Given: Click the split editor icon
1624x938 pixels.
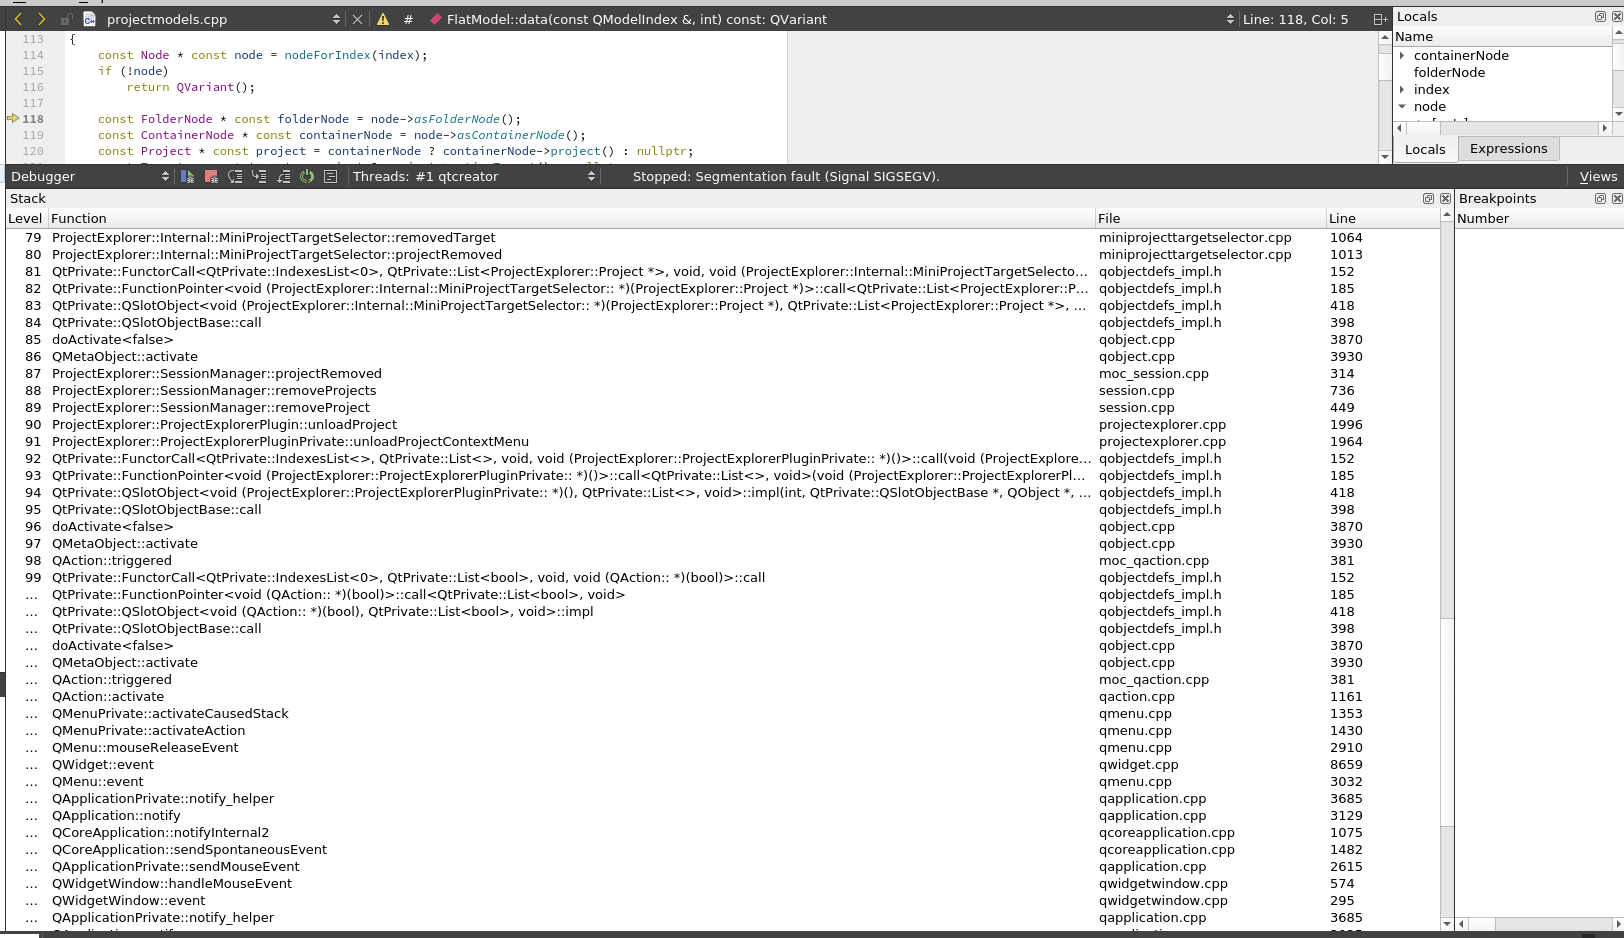Looking at the screenshot, I should 1380,19.
